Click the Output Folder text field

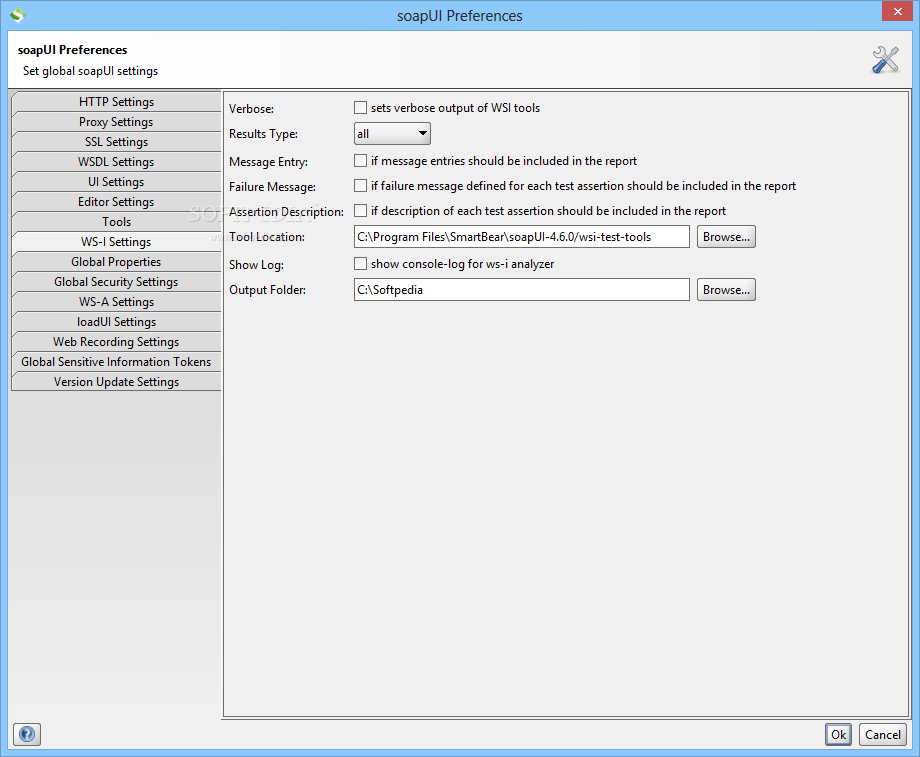tap(522, 289)
